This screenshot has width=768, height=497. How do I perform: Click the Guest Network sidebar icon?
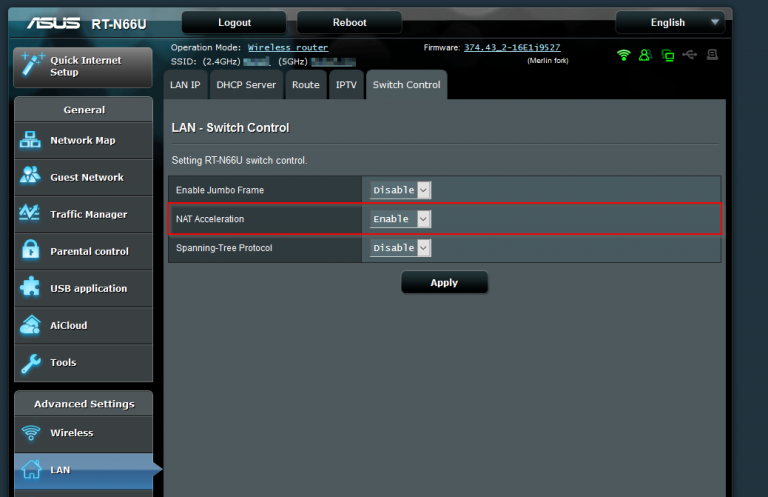pyautogui.click(x=31, y=177)
